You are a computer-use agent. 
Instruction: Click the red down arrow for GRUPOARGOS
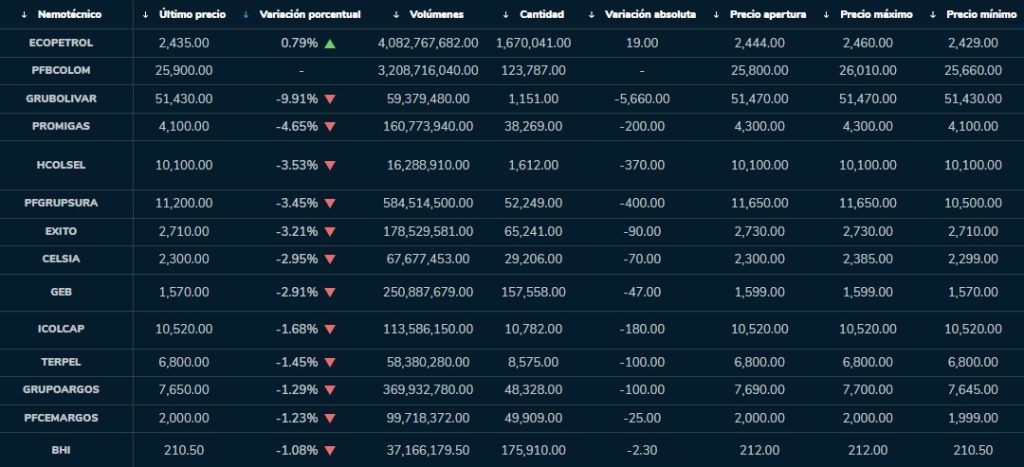[330, 390]
